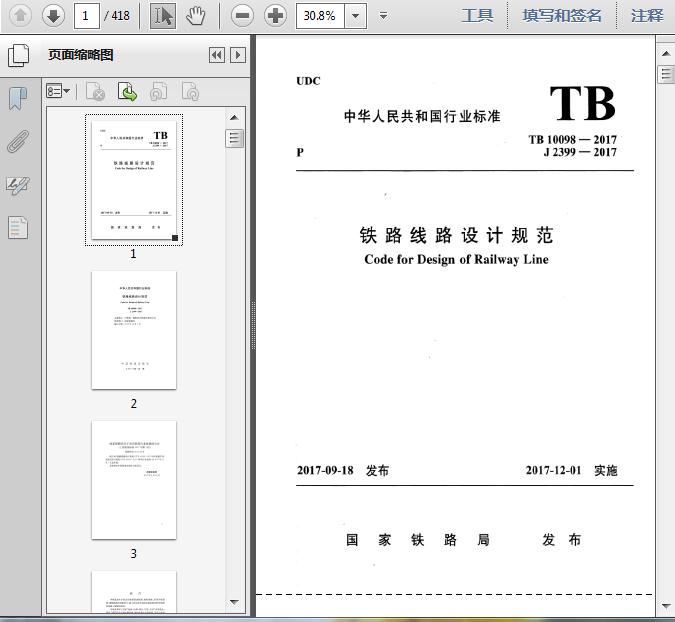Viewport: 675px width, 622px height.
Task: Click document view scroll down arrow
Action: [x=666, y=606]
